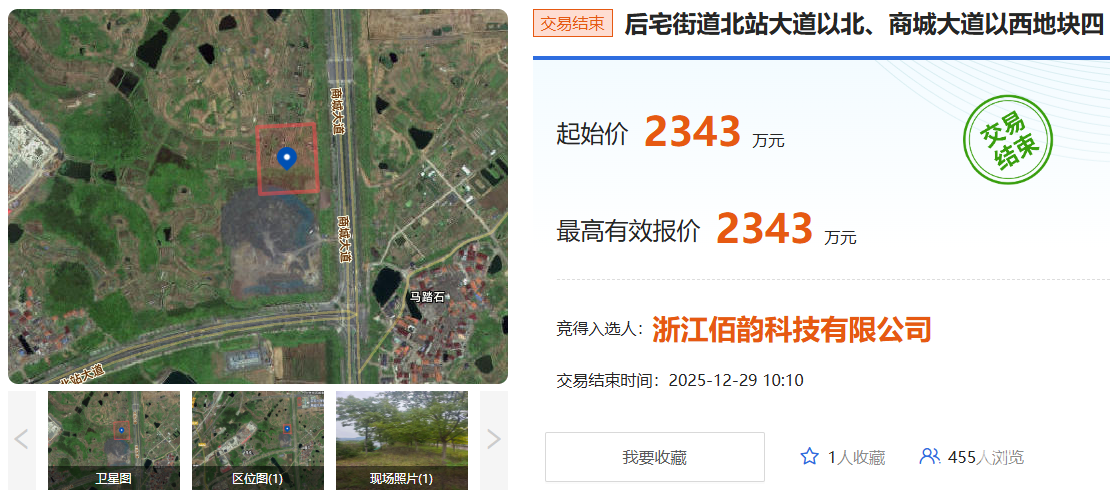Go to next thumbnails with right arrow
Image resolution: width=1116 pixels, height=499 pixels.
[x=493, y=440]
